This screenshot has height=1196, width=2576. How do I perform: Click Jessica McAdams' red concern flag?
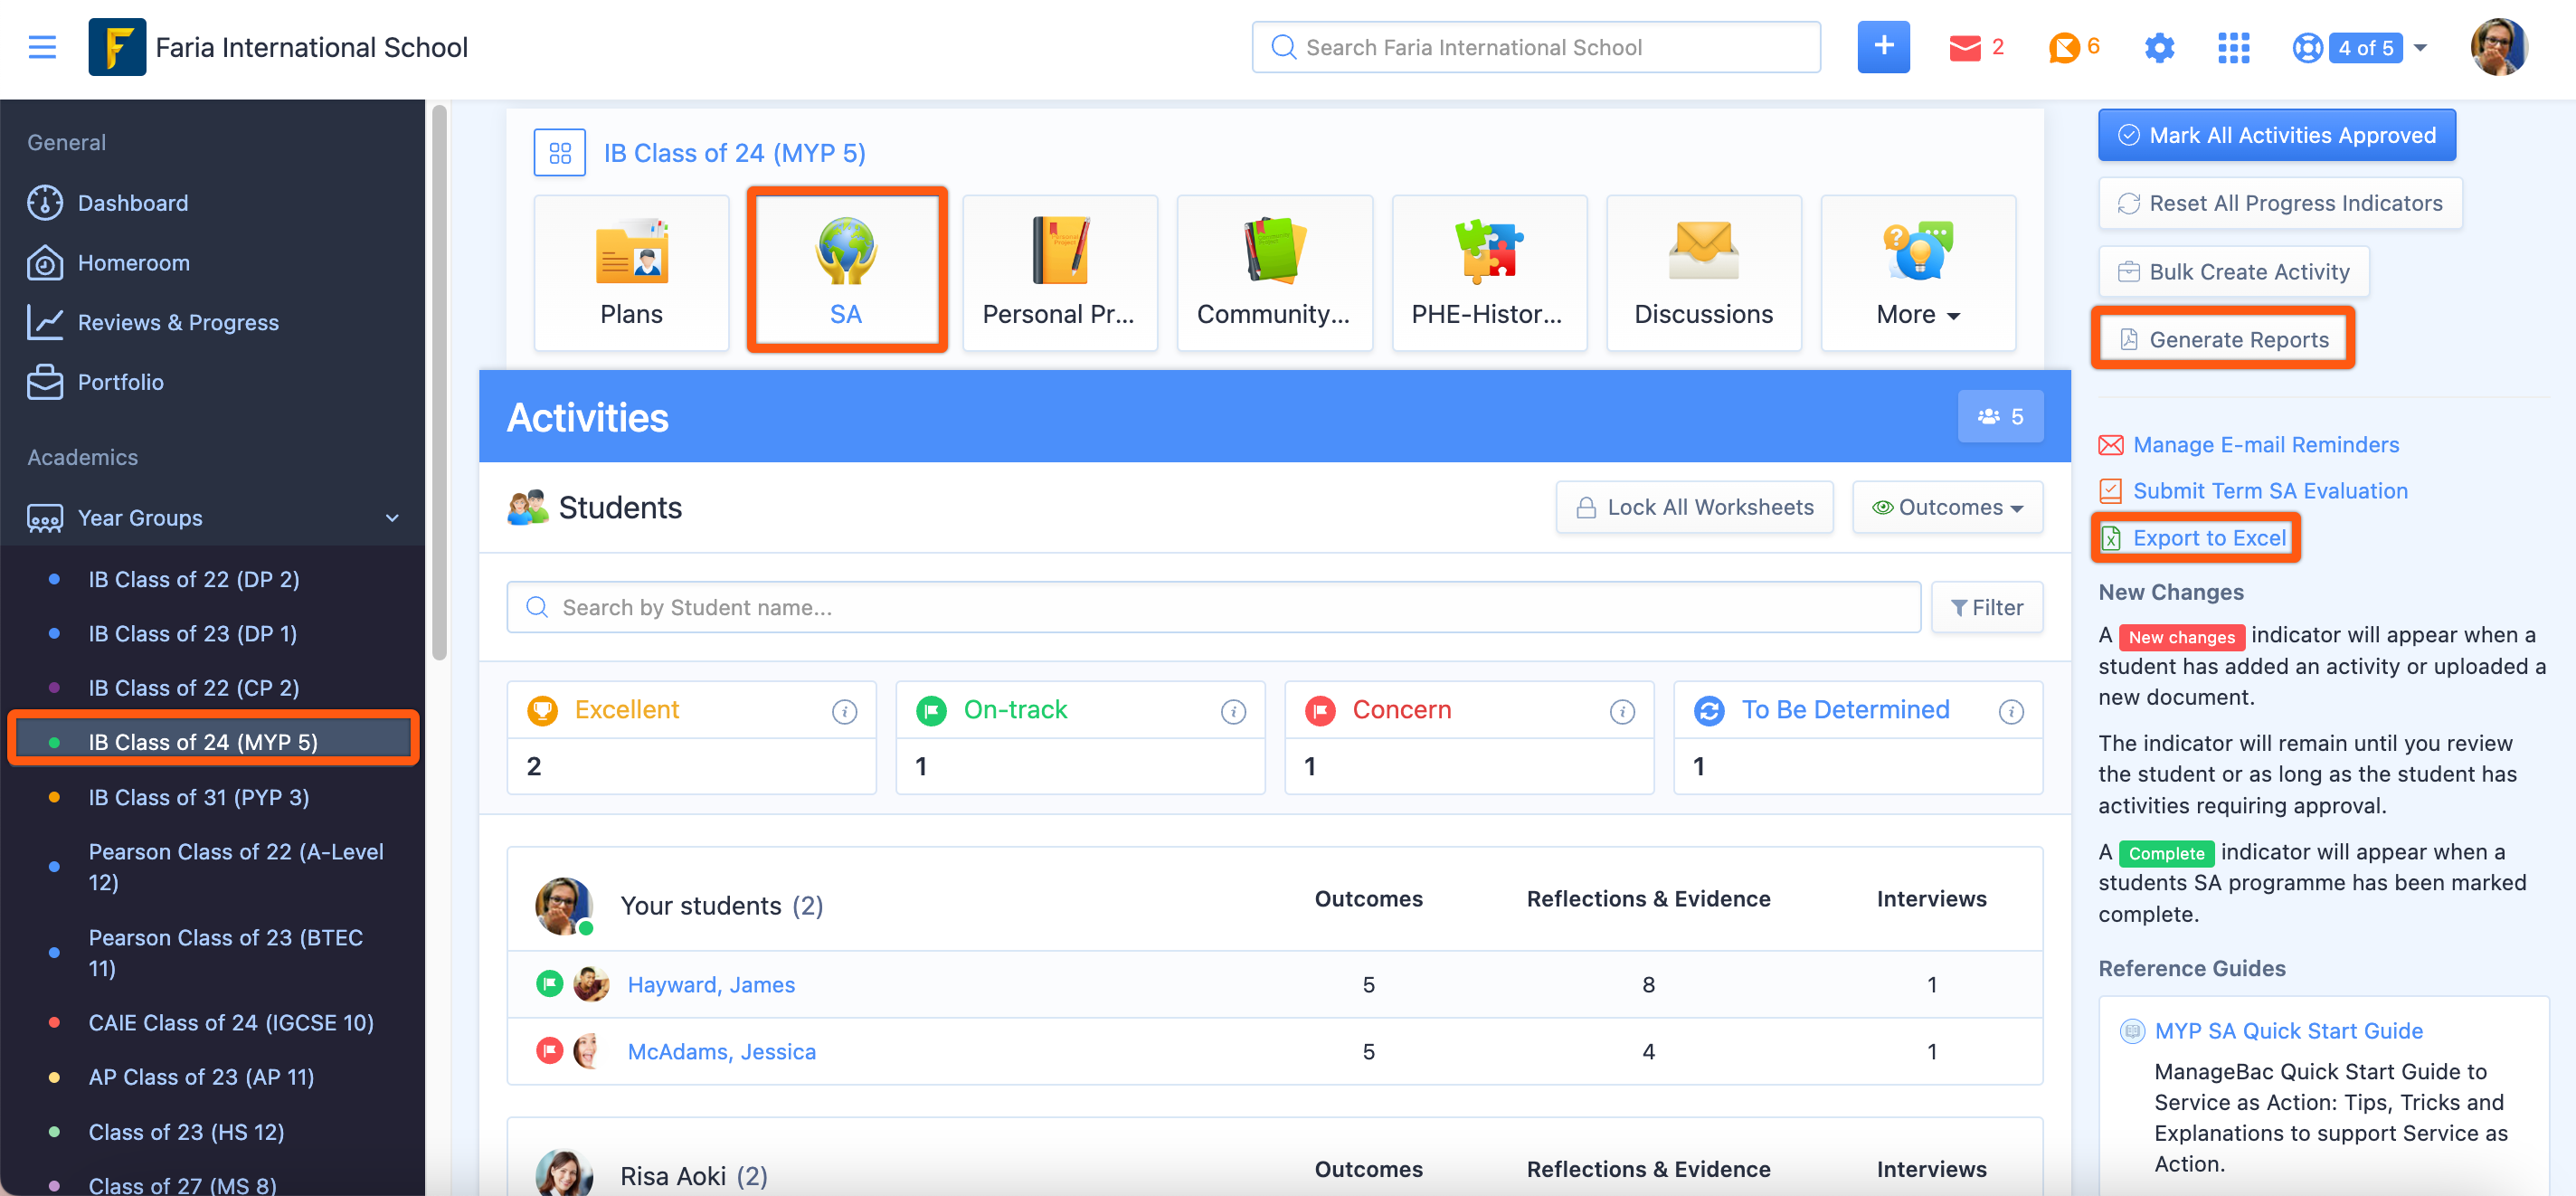[549, 1051]
